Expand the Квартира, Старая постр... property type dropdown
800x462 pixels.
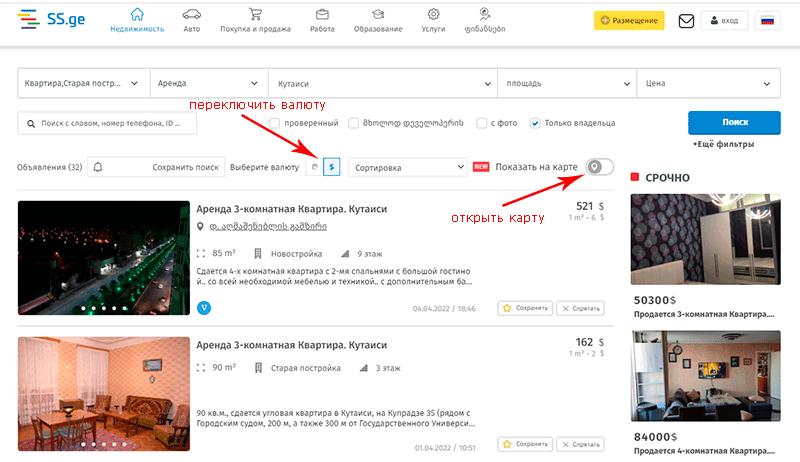point(84,83)
